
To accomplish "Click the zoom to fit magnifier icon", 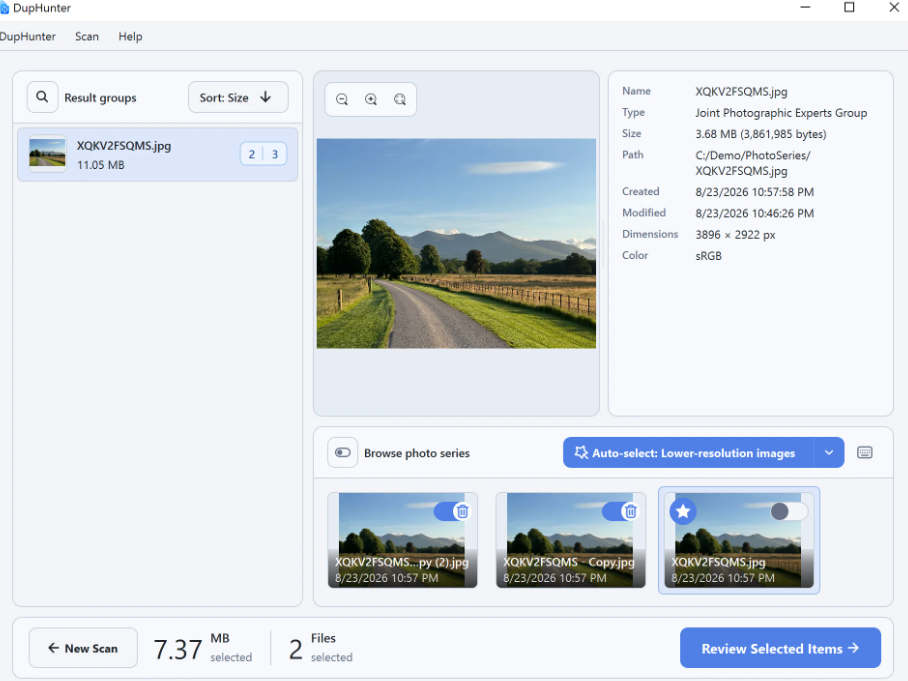I will [x=400, y=100].
